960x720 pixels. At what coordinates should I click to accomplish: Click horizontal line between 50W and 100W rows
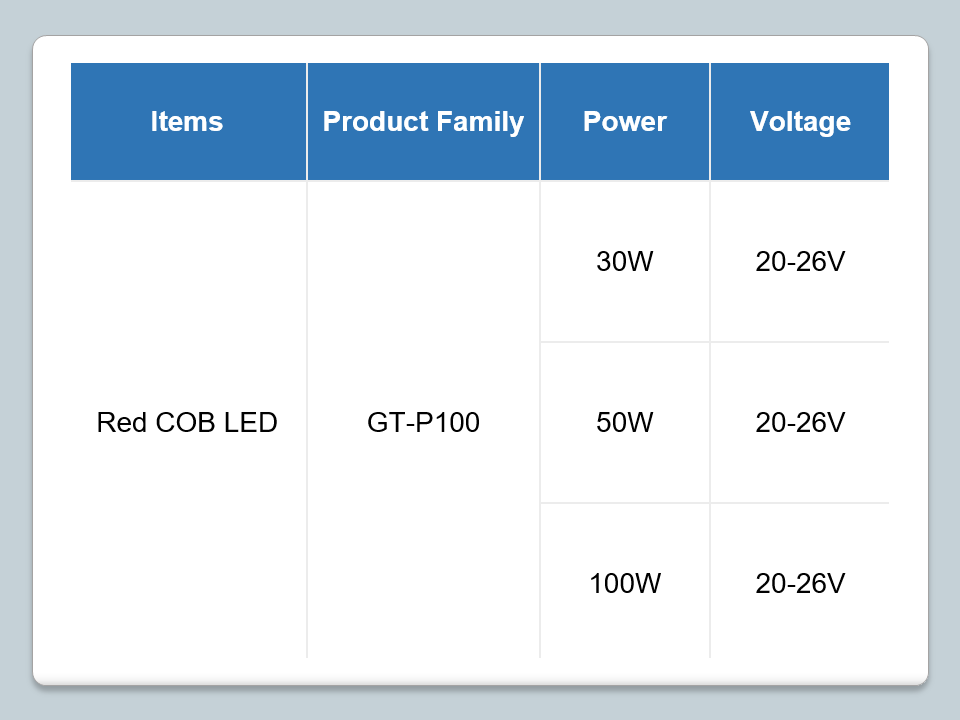tap(714, 503)
